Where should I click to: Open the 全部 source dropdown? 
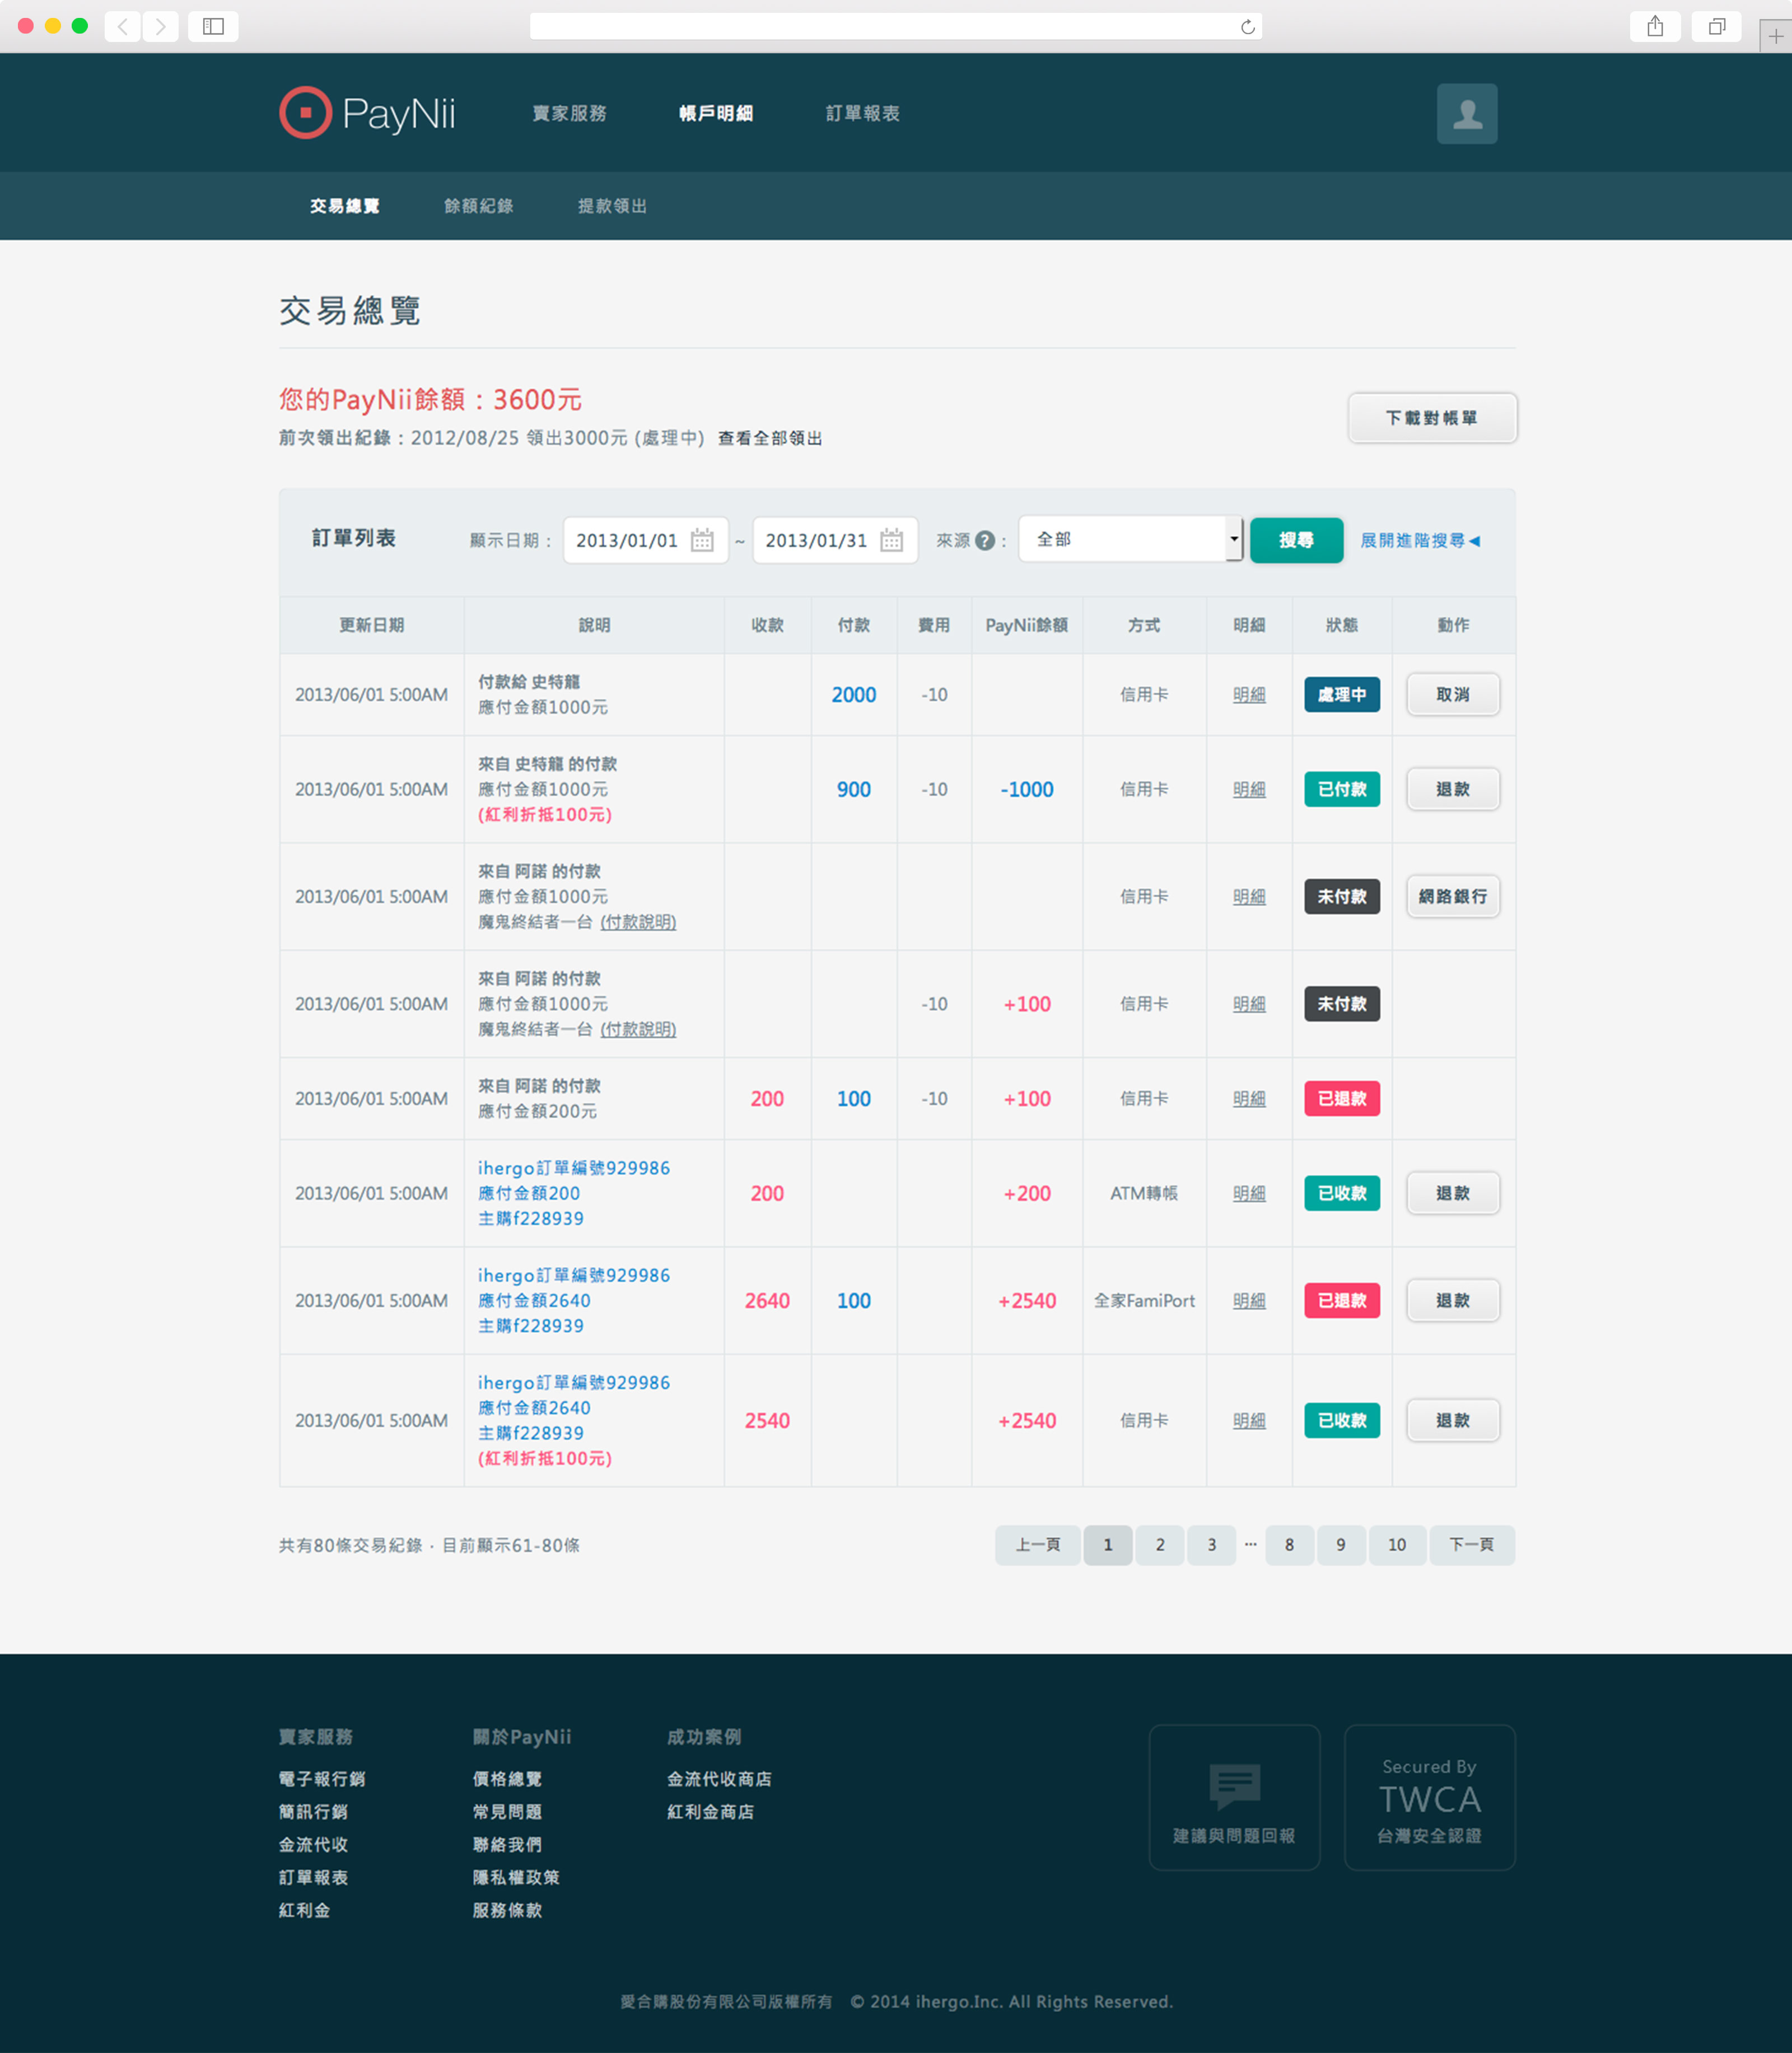point(1130,539)
